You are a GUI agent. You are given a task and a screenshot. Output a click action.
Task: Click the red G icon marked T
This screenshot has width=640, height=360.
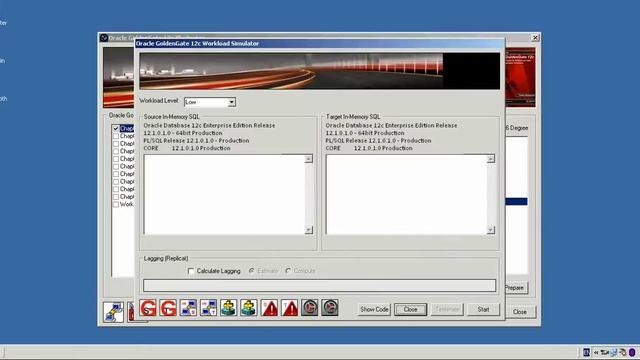(168, 308)
